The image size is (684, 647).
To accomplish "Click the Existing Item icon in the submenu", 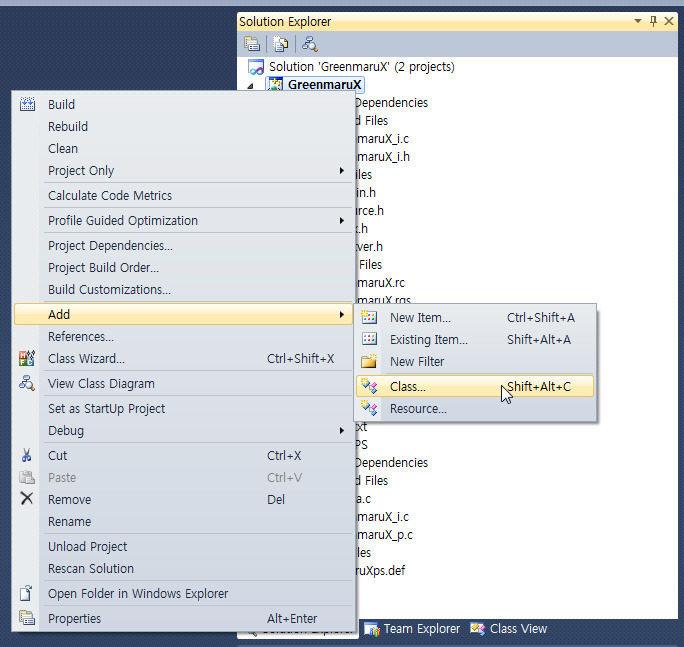I will point(369,339).
